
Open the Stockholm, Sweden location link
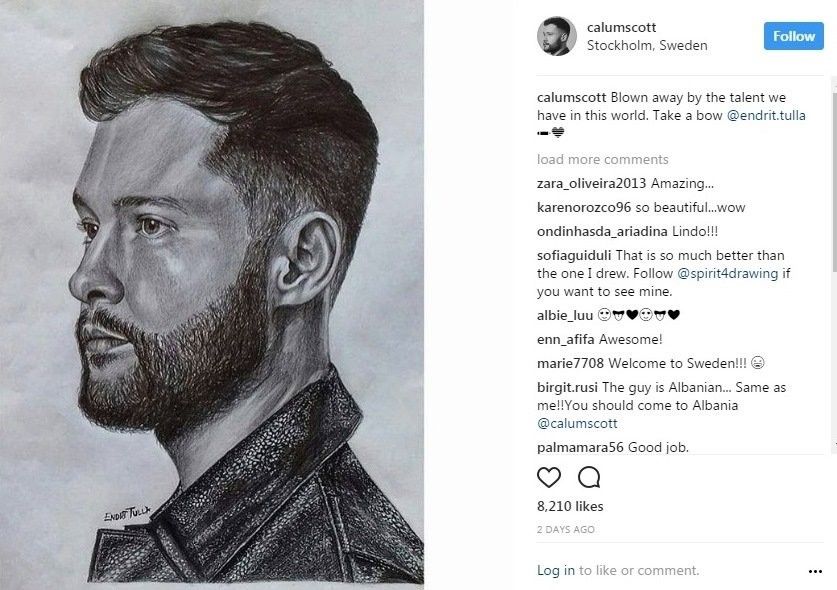647,45
